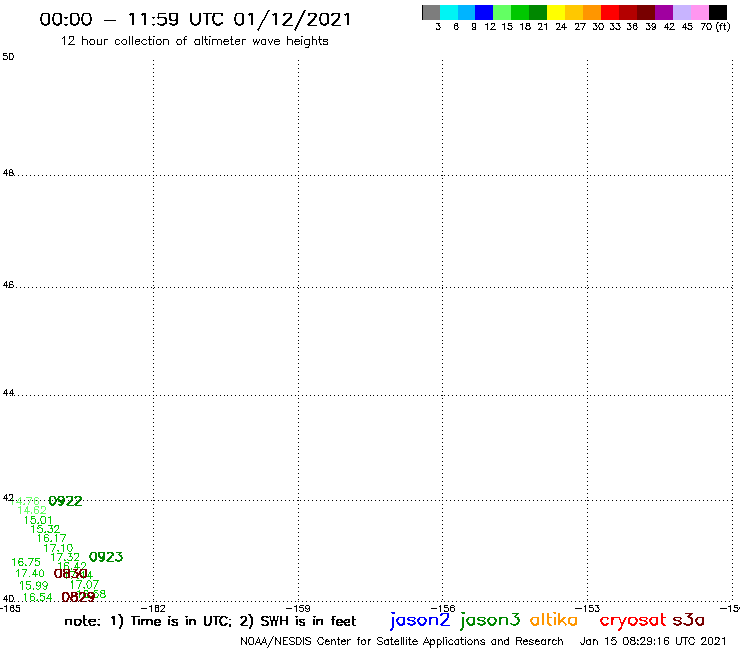The height and width of the screenshot is (650, 740).
Task: Click the gray swatch in the color scale
Action: 431,13
